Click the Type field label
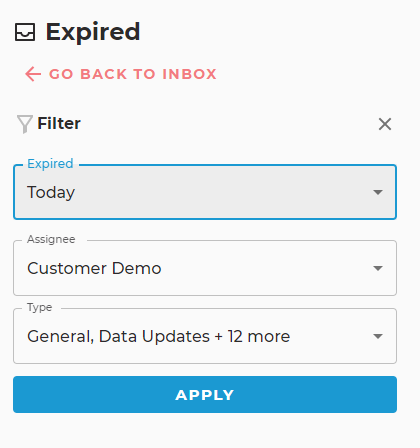The height and width of the screenshot is (448, 420). pos(40,307)
